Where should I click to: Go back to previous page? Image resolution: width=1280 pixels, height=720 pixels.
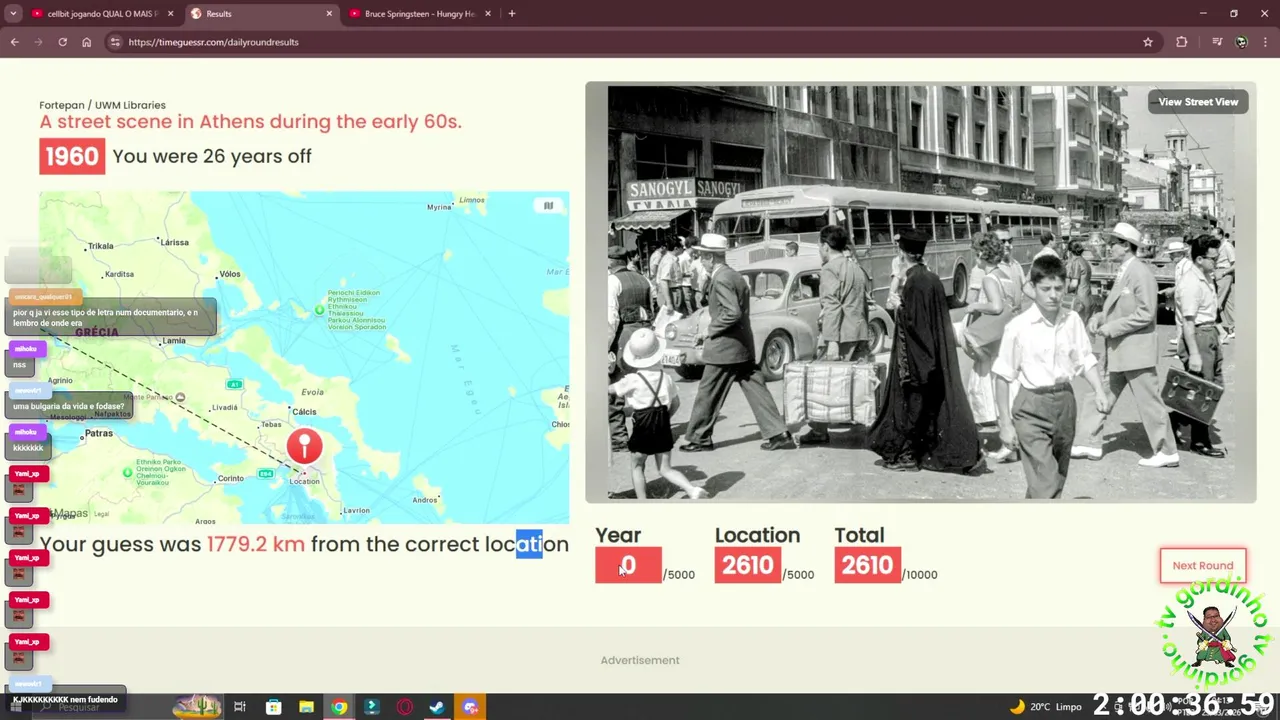click(x=14, y=42)
